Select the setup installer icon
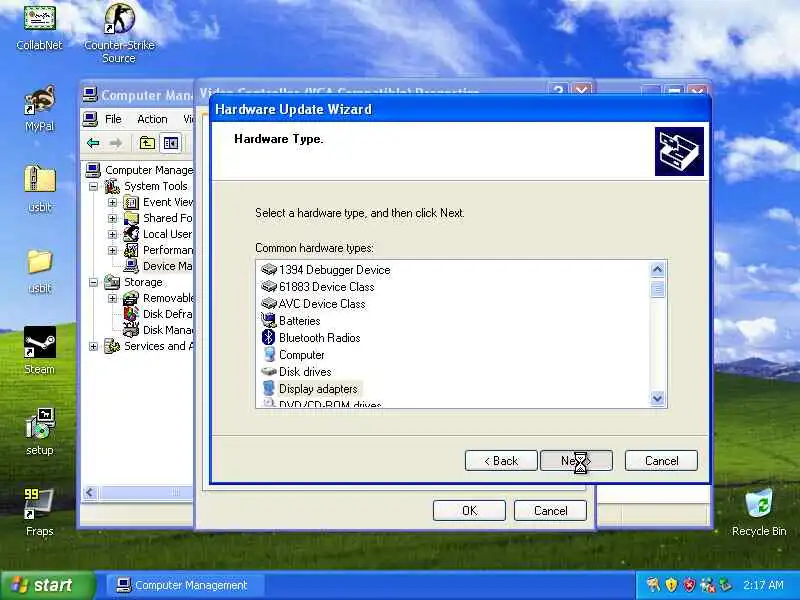Screen dimensions: 800x600 coord(39,423)
